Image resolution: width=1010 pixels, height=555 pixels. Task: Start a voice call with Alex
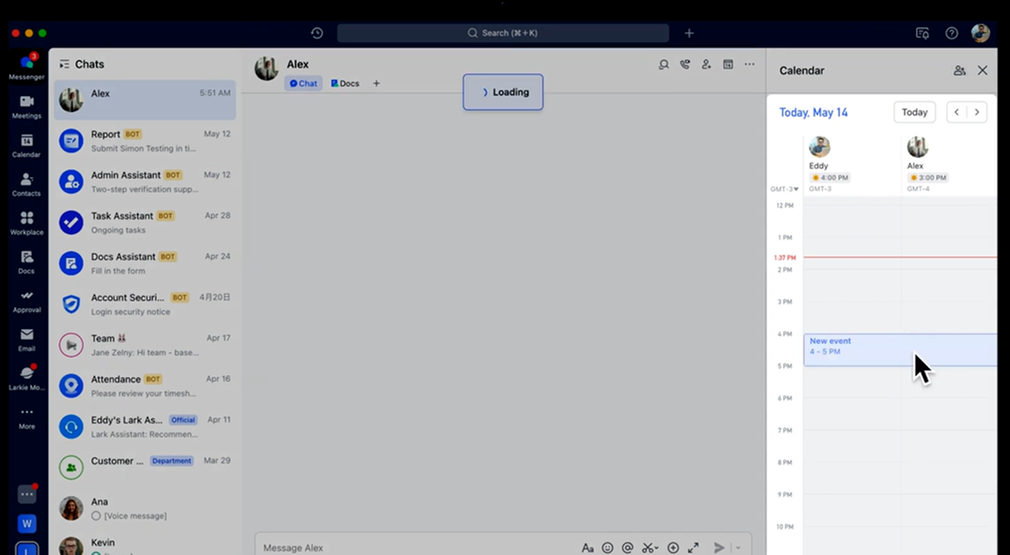(685, 65)
